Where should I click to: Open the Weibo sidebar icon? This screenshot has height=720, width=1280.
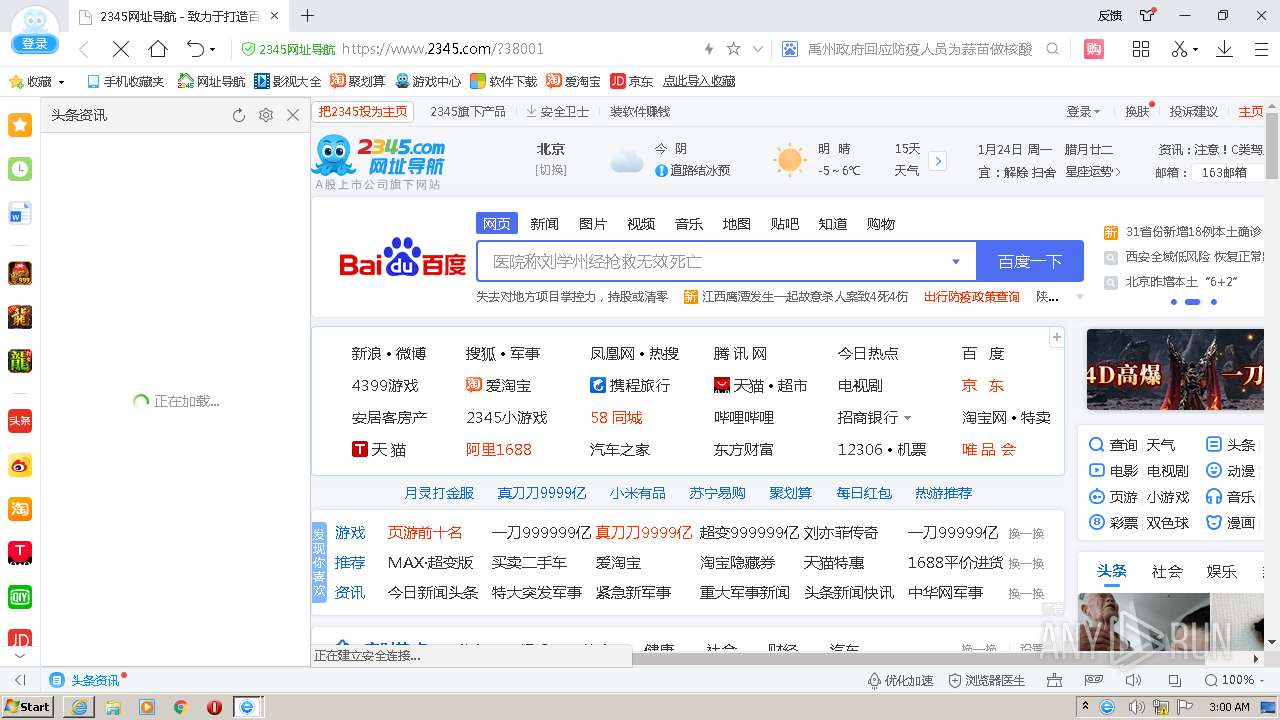pyautogui.click(x=20, y=465)
